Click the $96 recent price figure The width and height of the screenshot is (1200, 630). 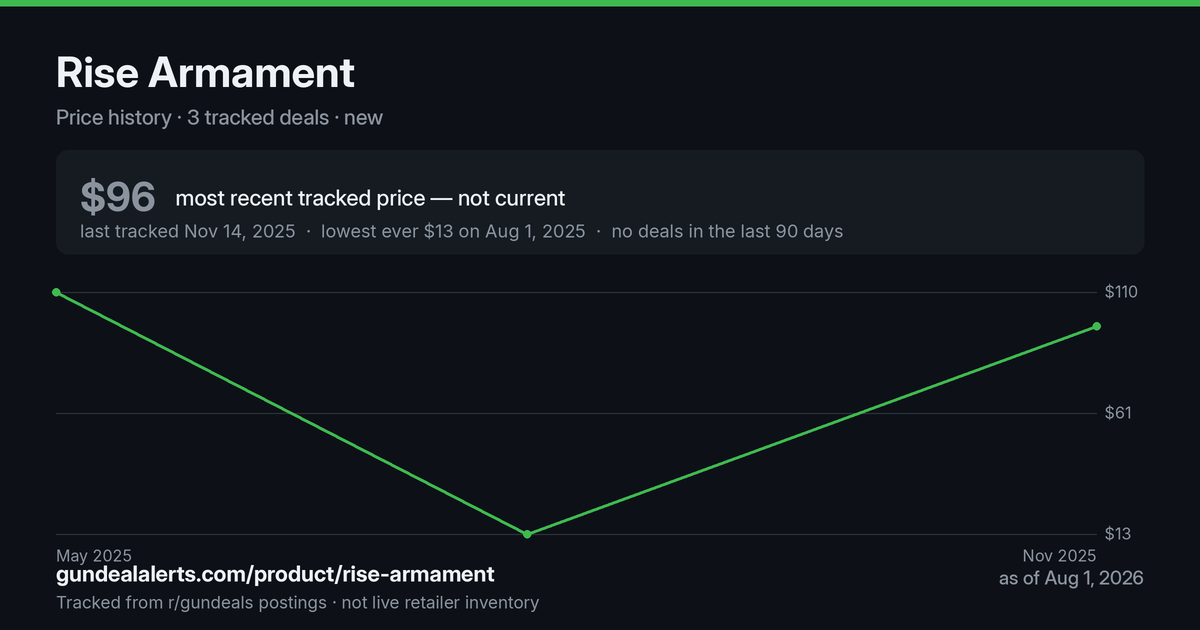click(x=118, y=198)
